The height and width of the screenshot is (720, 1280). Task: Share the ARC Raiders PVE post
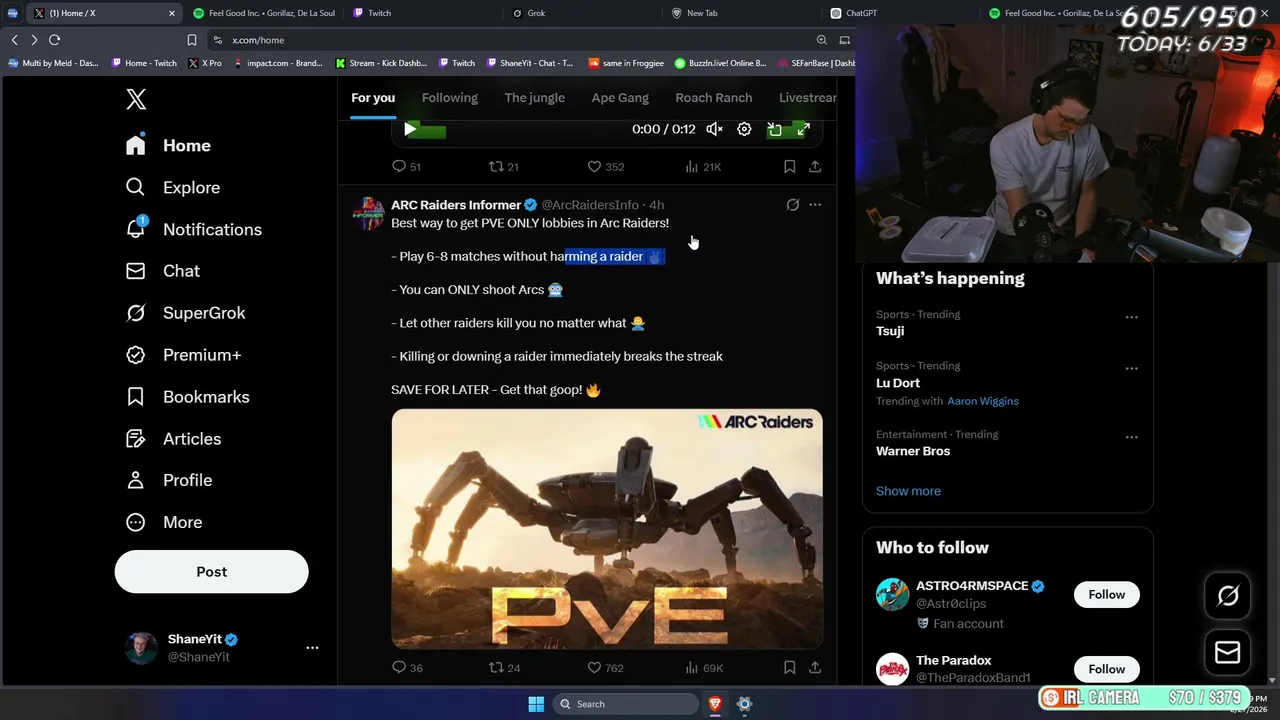pyautogui.click(x=815, y=668)
